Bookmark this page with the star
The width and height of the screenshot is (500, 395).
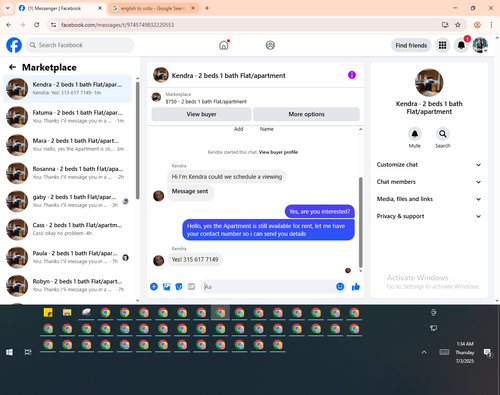click(458, 25)
